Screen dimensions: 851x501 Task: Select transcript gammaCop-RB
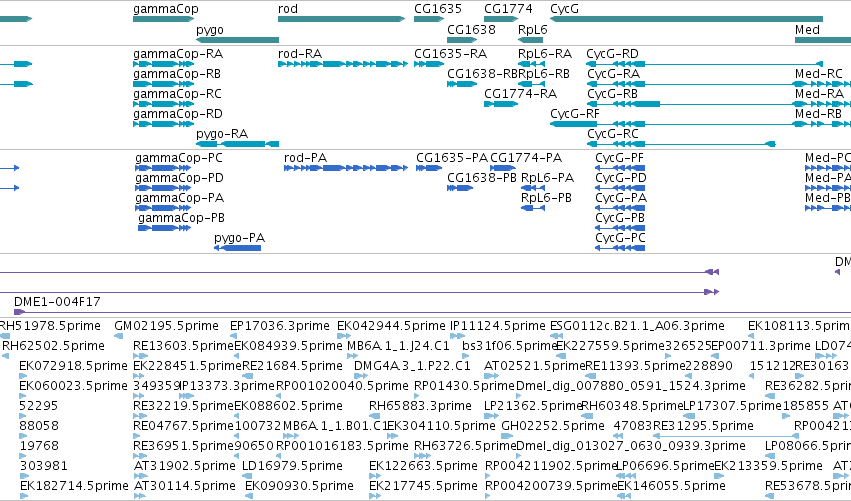[163, 84]
